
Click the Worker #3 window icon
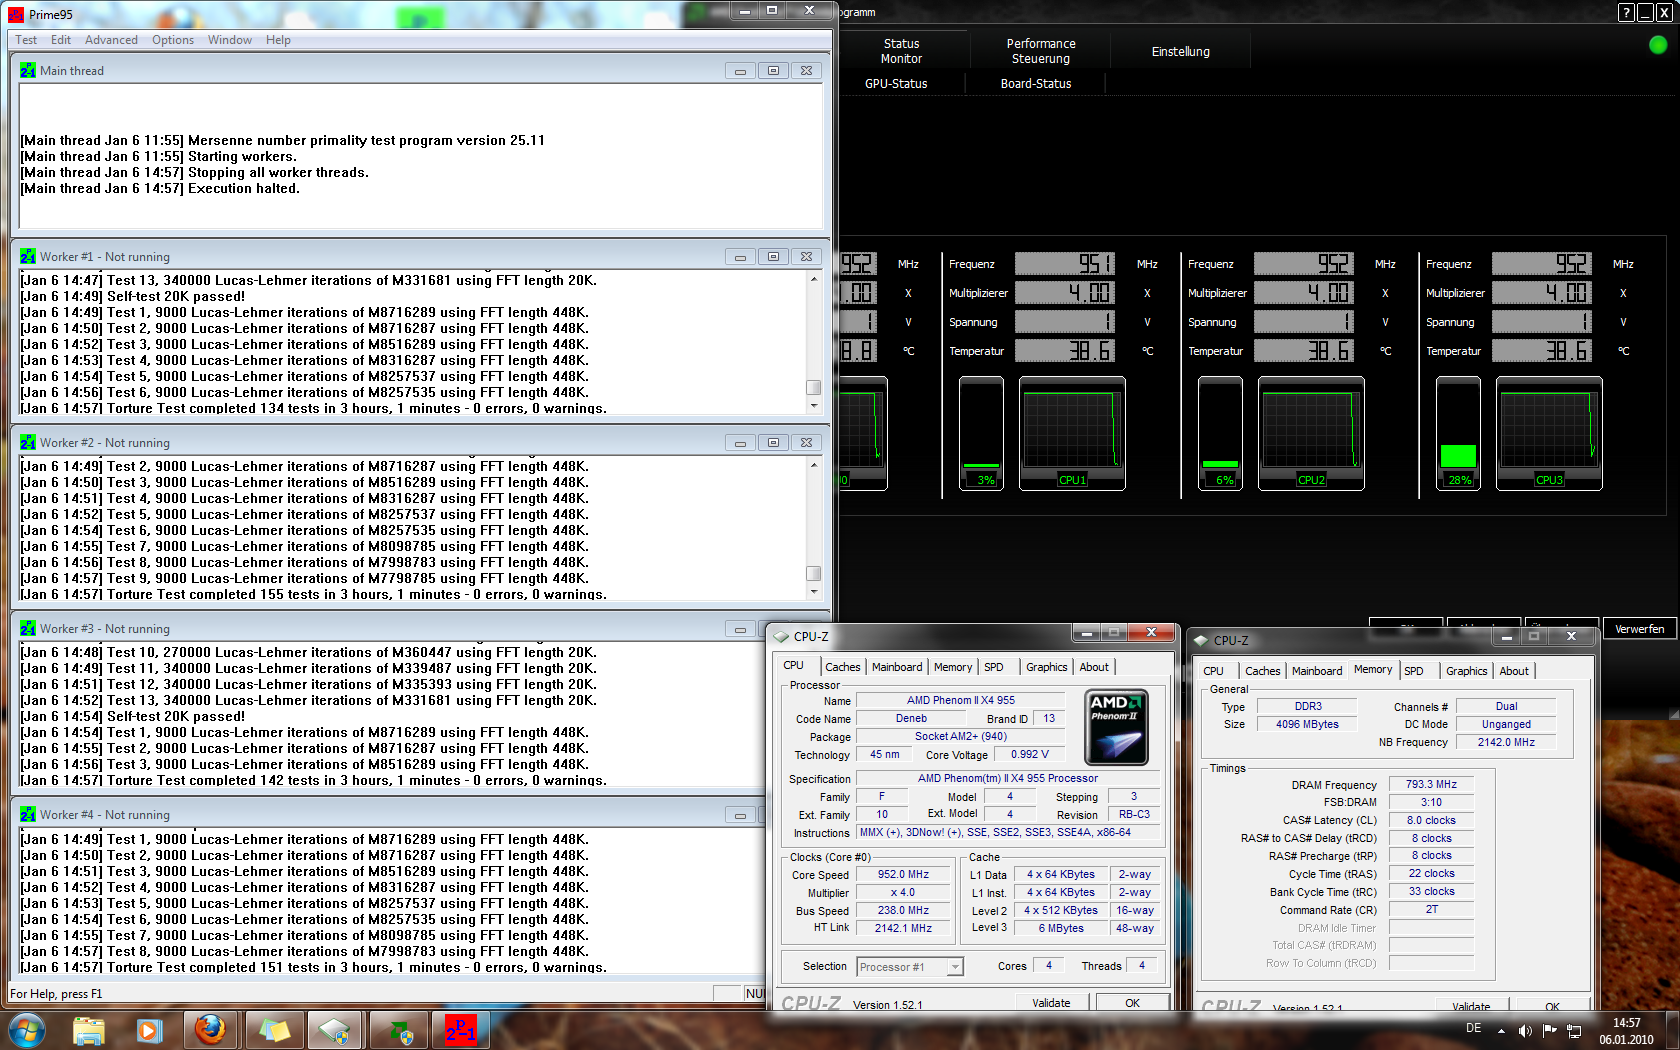[x=28, y=629]
